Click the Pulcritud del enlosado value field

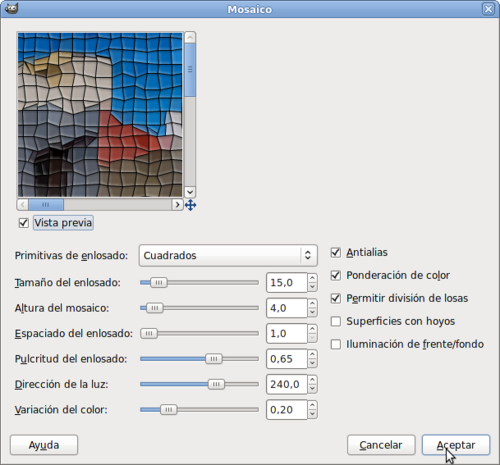tap(286, 359)
